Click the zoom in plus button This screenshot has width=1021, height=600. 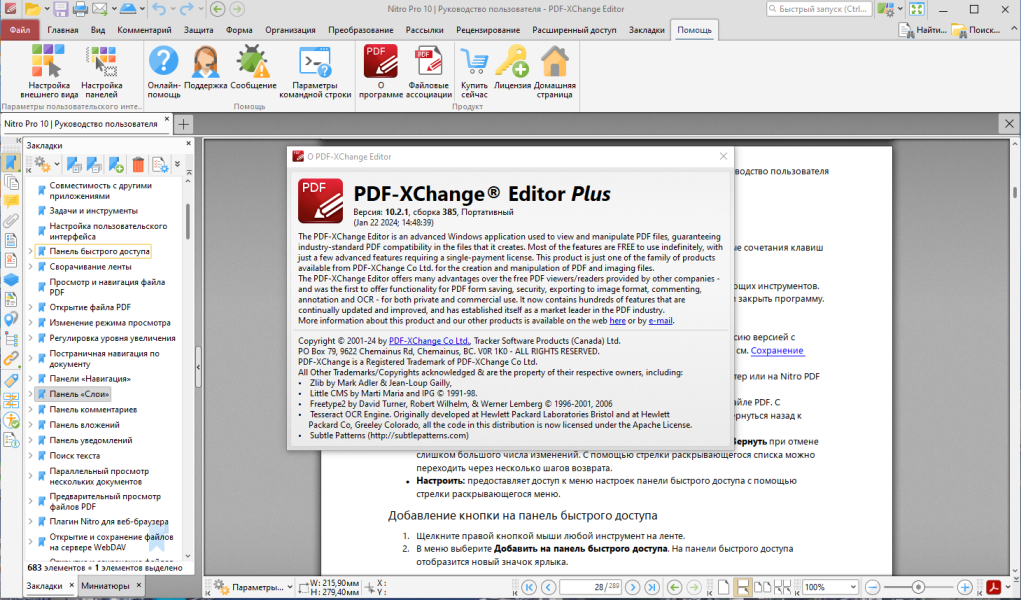click(x=965, y=587)
